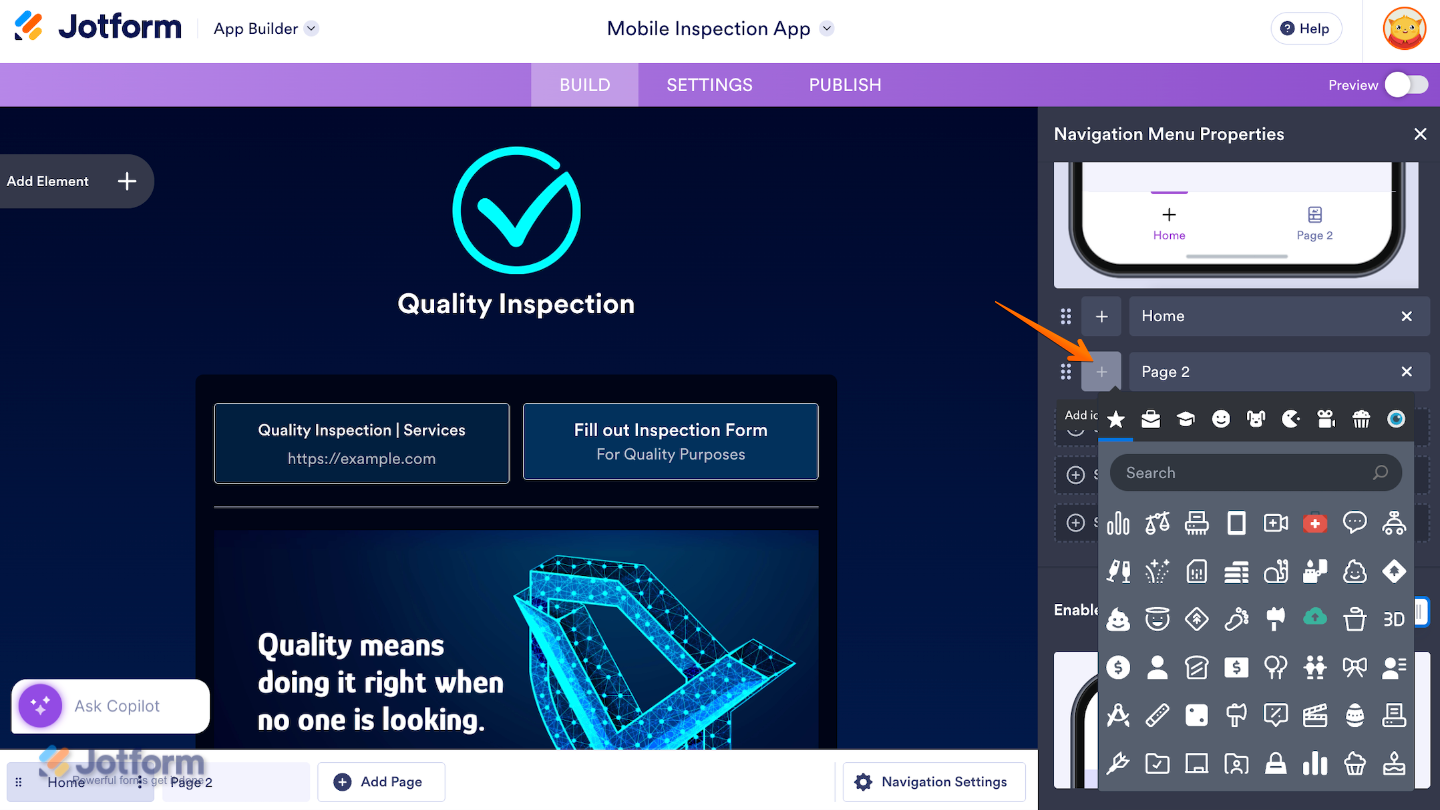This screenshot has width=1440, height=810.
Task: Open the App Builder dropdown
Action: [265, 29]
